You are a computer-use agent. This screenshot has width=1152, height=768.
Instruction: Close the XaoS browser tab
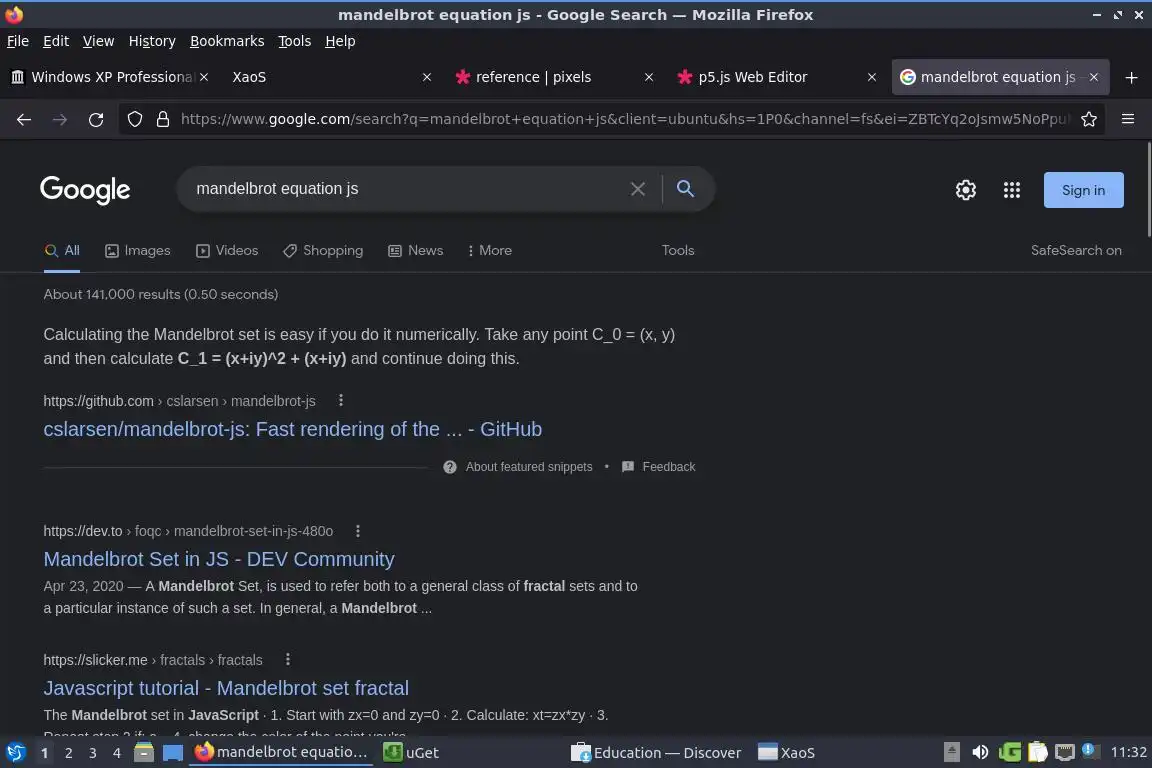pos(427,77)
